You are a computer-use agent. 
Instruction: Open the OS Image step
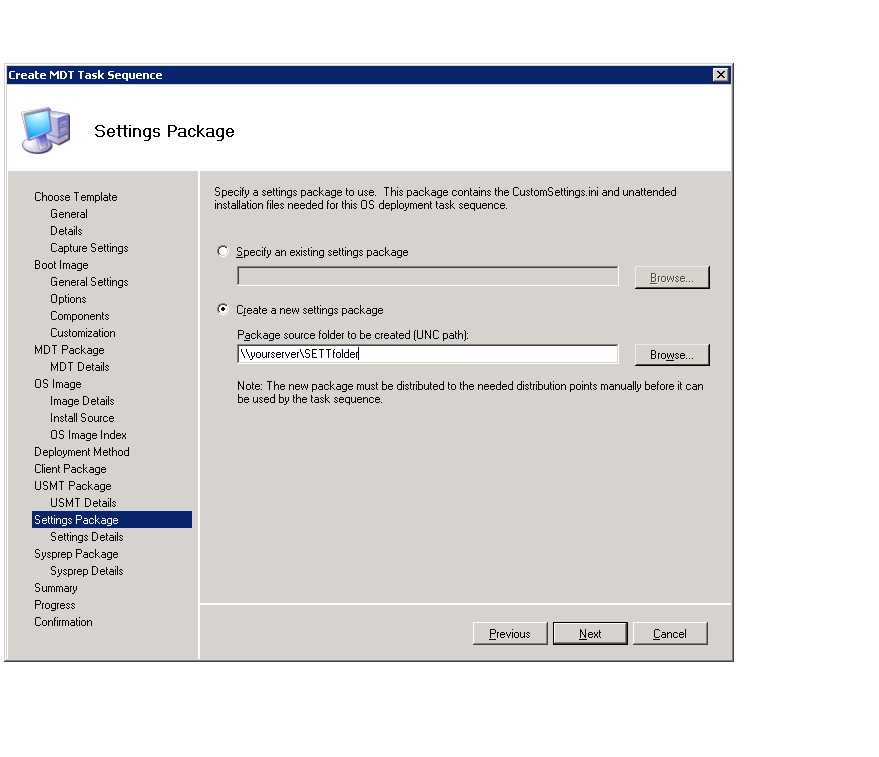[x=58, y=384]
